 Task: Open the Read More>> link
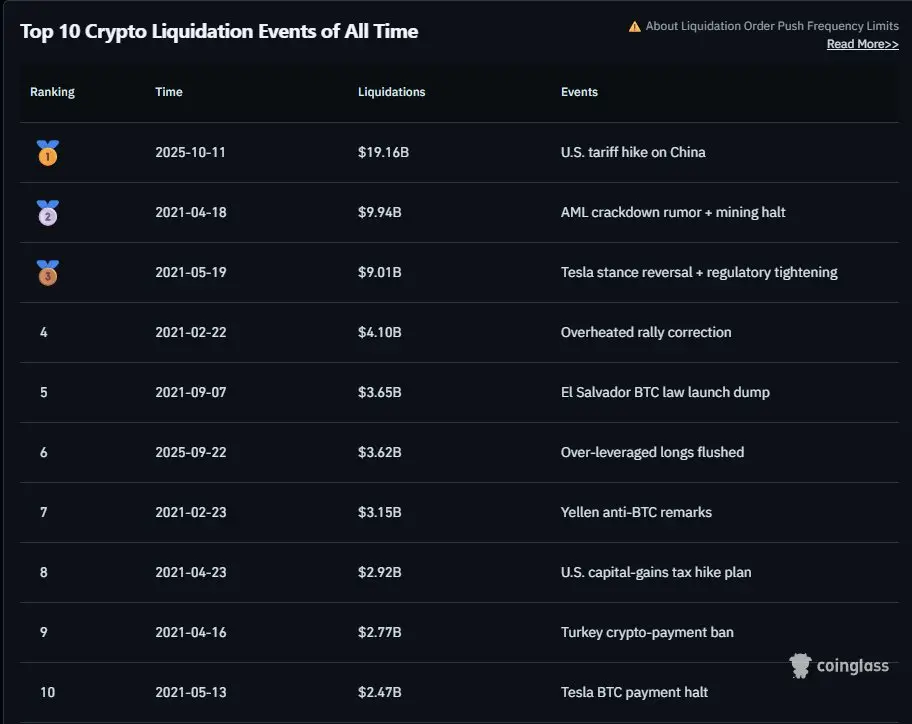(862, 44)
